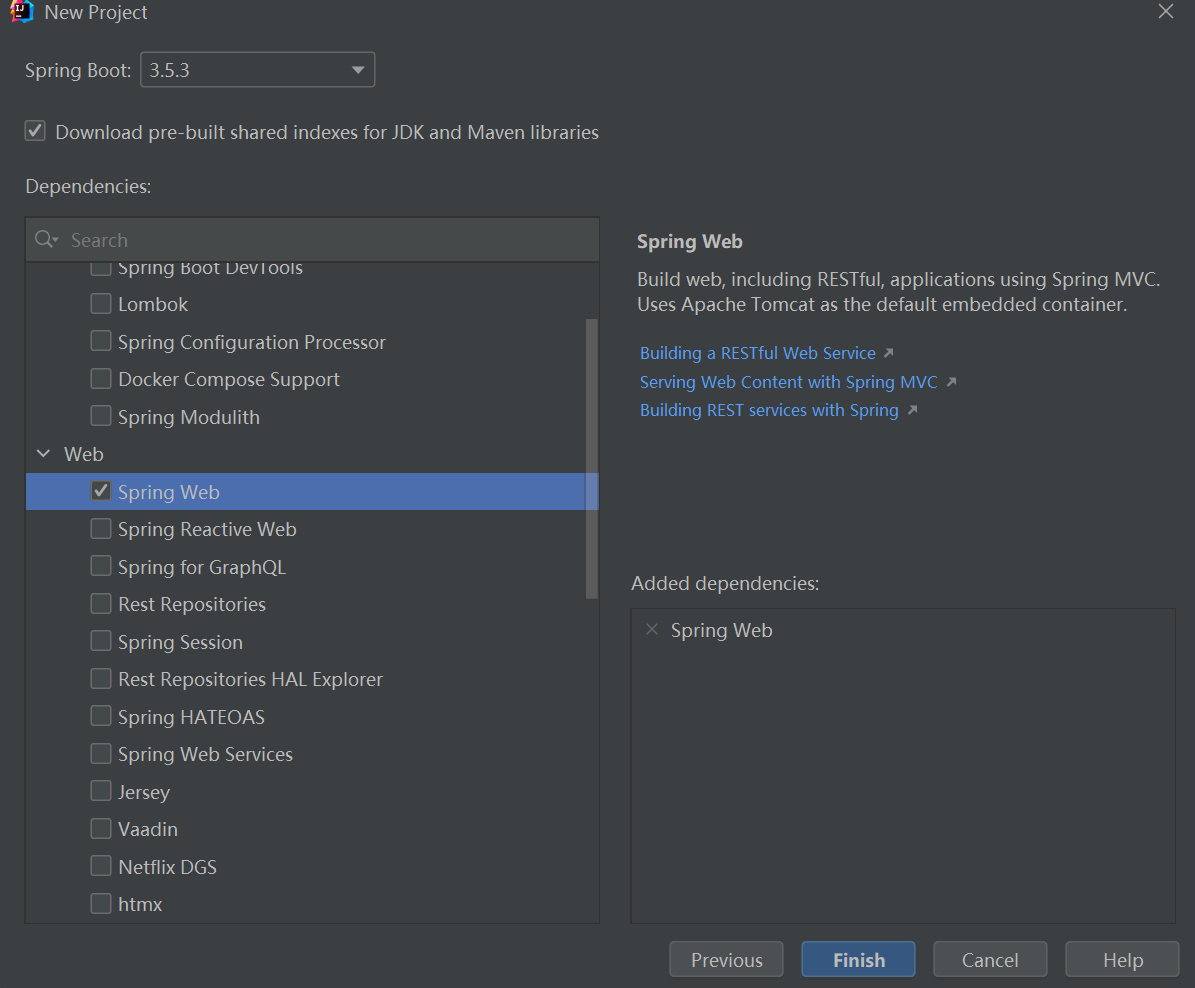Open Serving Web Content with Spring MVC link

pyautogui.click(x=789, y=382)
